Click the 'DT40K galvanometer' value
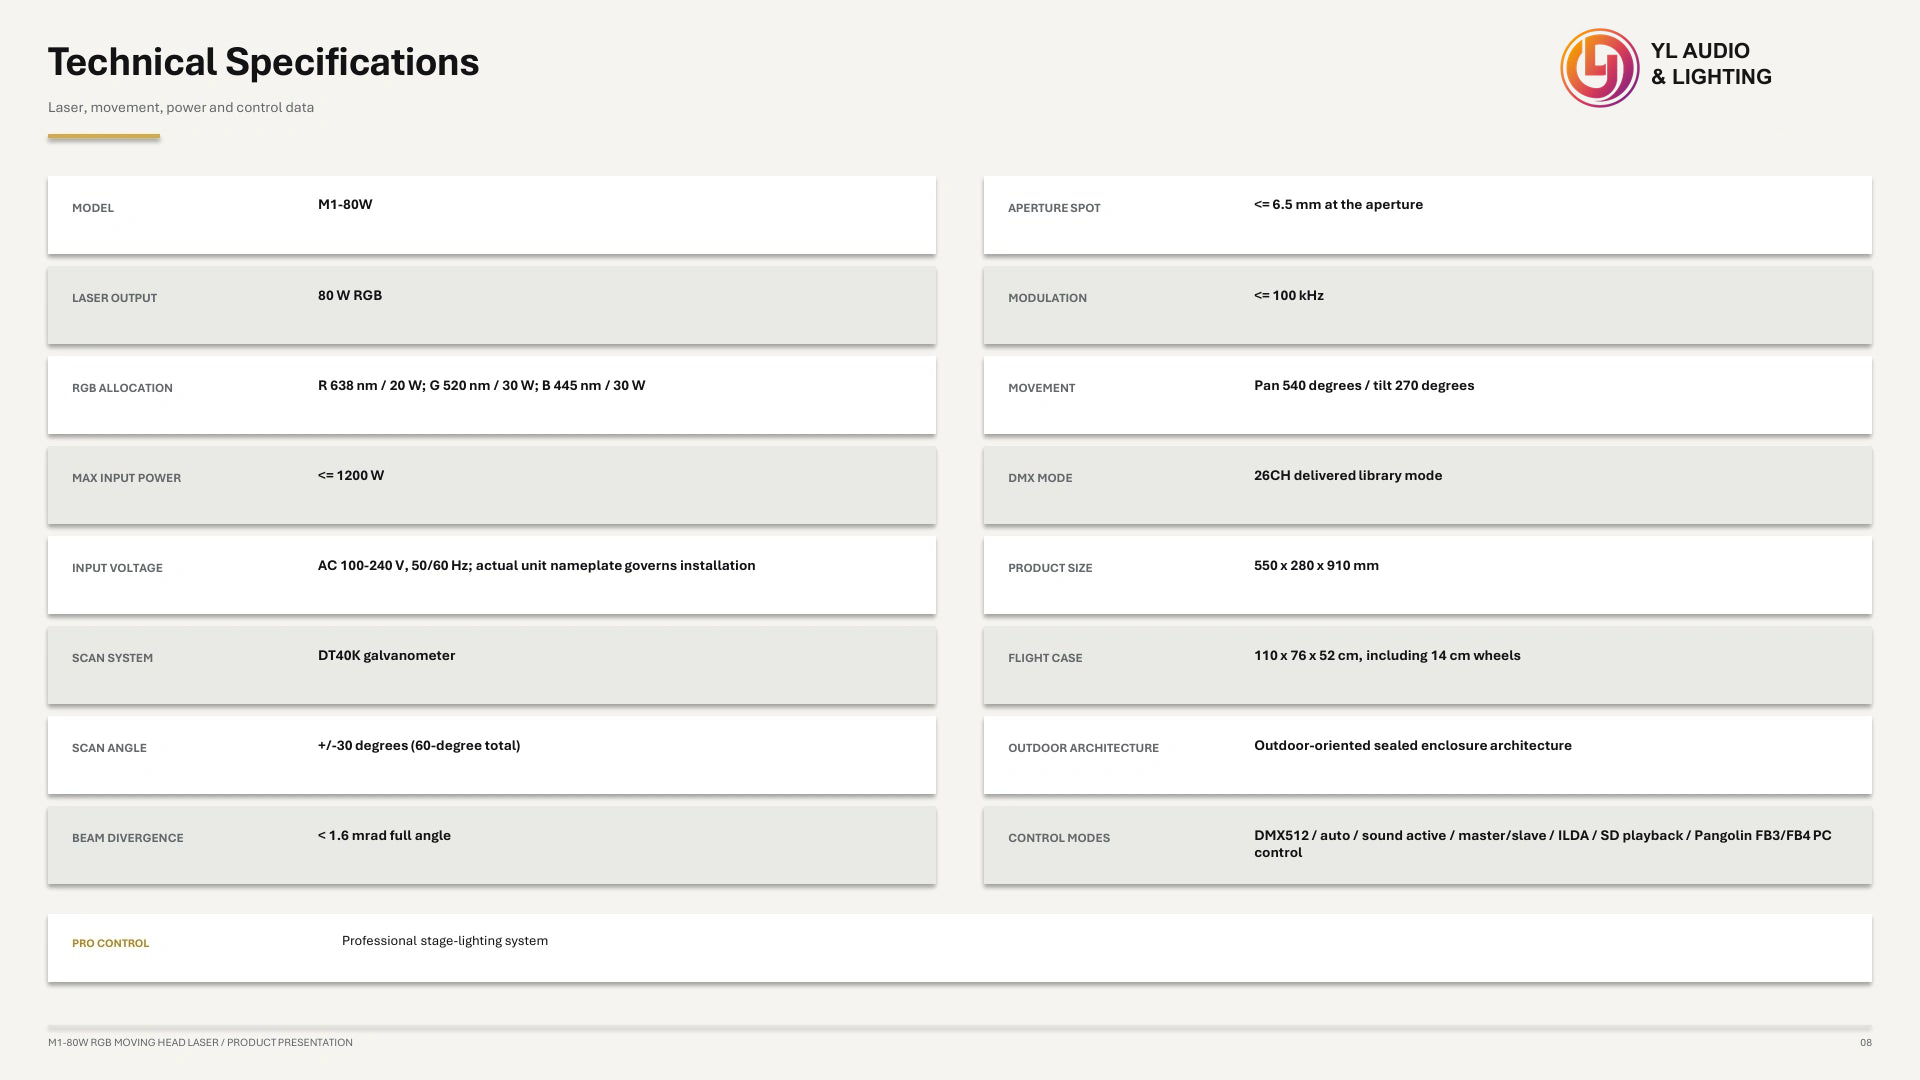Viewport: 1920px width, 1080px height. (387, 655)
